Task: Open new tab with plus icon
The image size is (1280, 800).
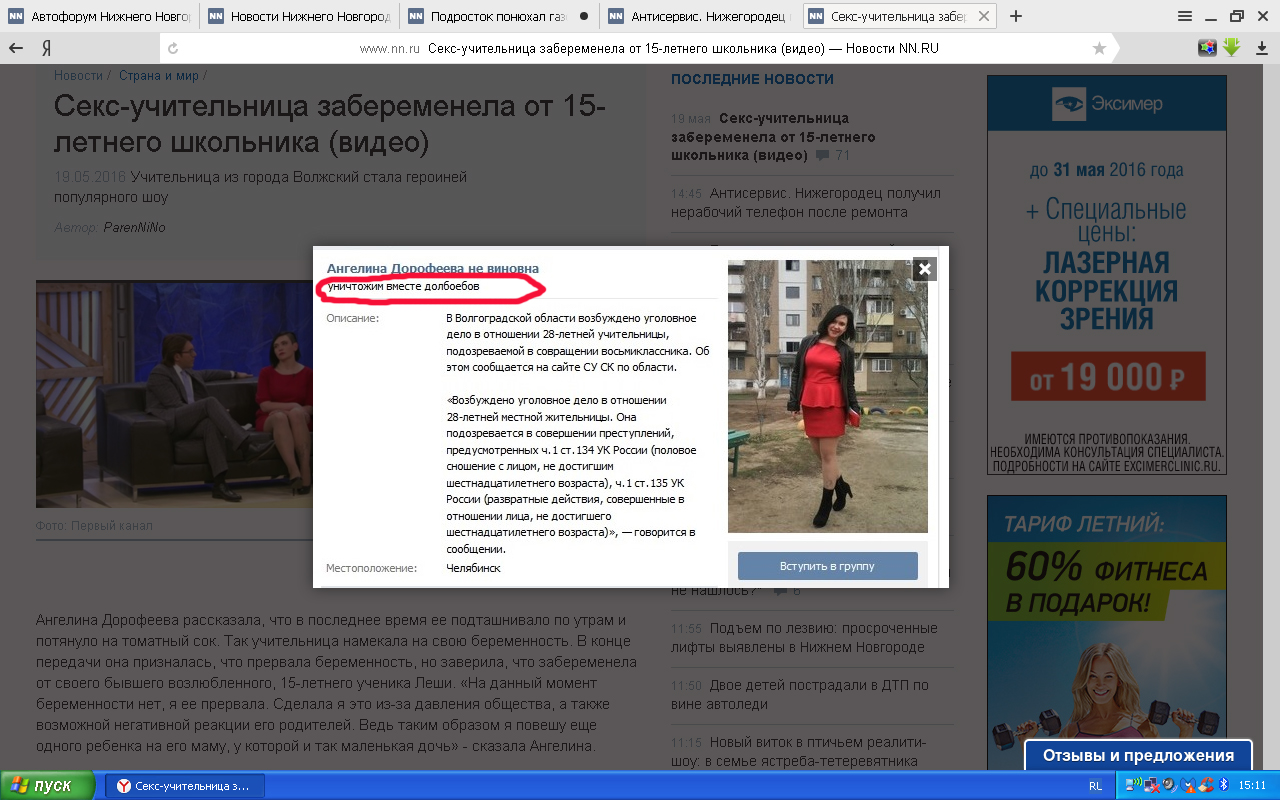Action: click(1016, 16)
